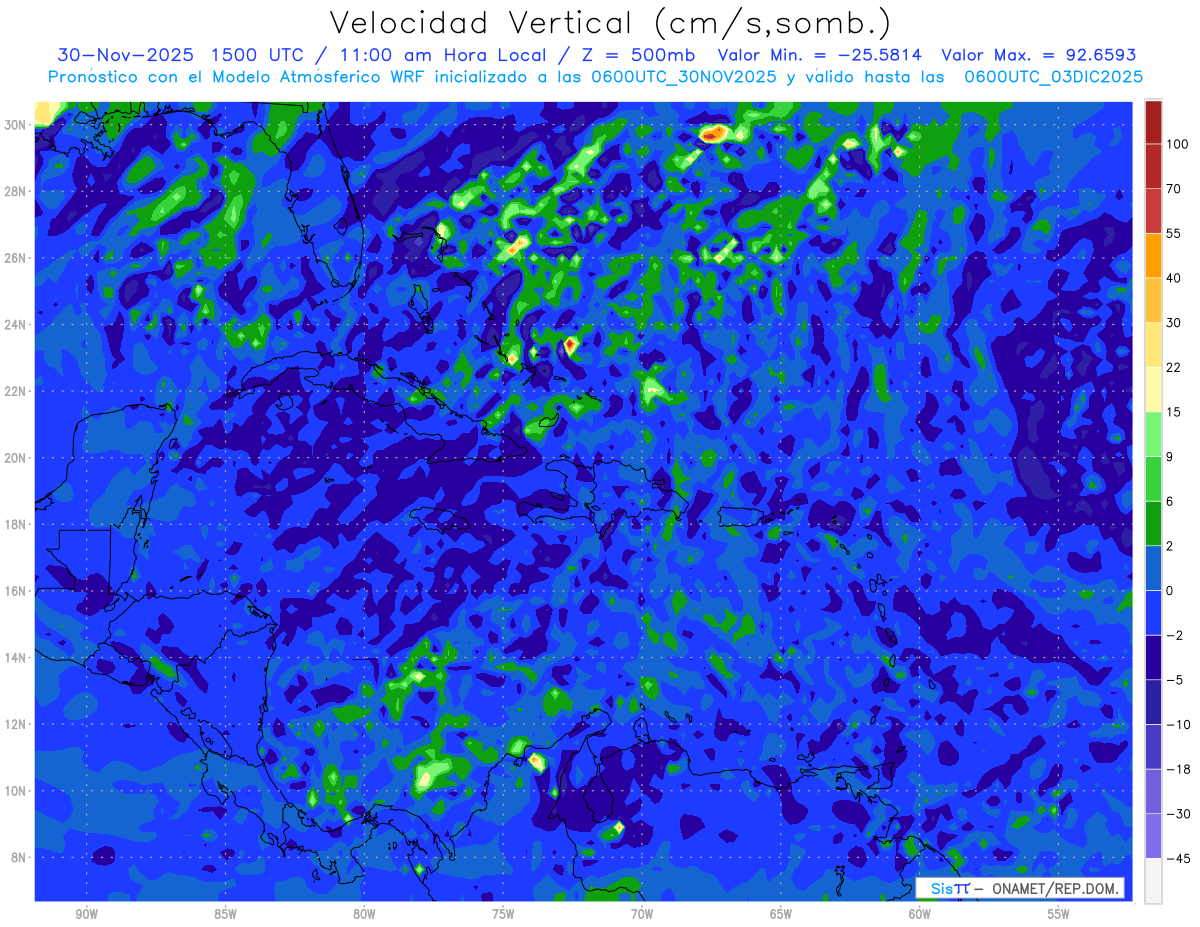Click the colorbar label "100"
This screenshot has height=927, width=1200.
click(1177, 144)
